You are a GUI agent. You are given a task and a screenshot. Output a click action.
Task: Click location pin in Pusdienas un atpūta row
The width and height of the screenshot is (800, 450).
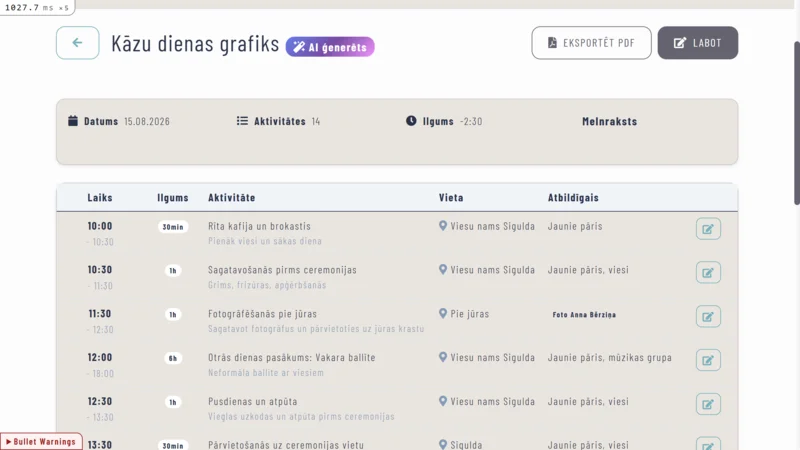(x=443, y=401)
